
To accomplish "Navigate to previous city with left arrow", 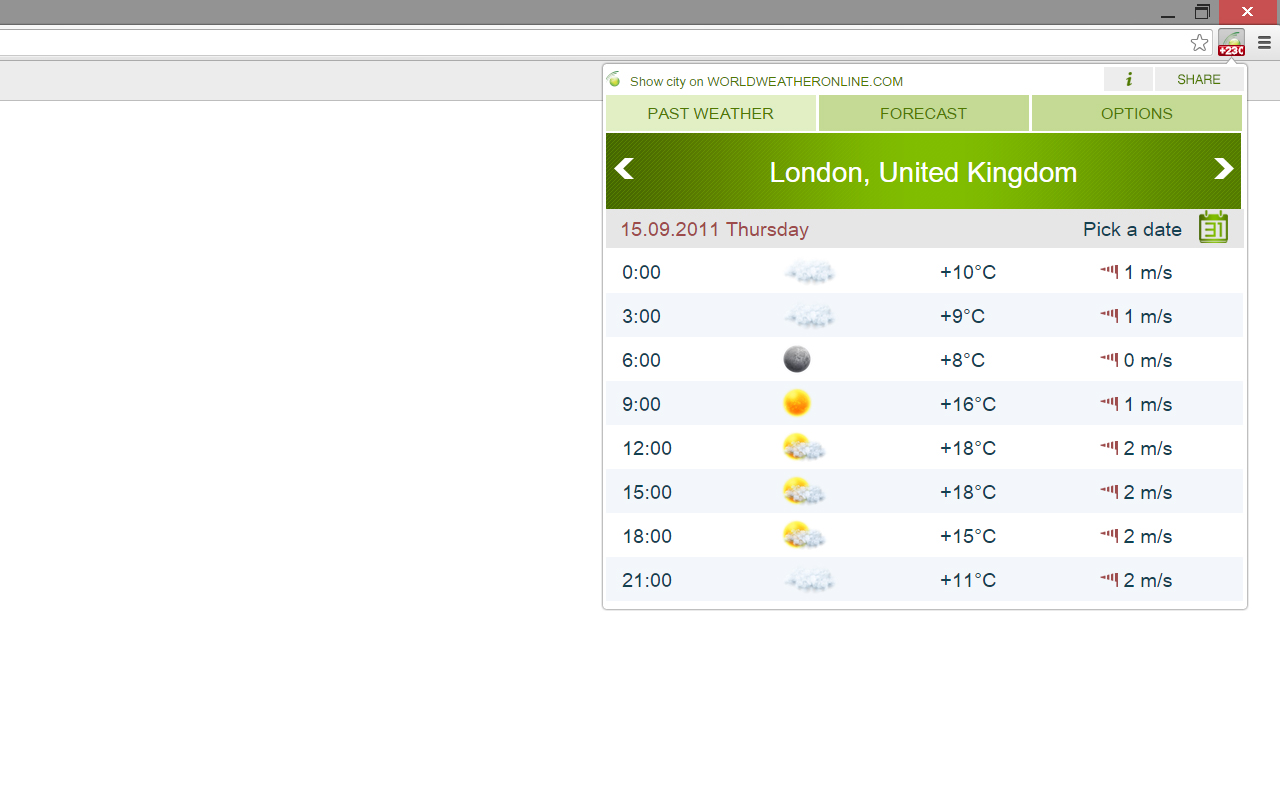I will [x=624, y=169].
